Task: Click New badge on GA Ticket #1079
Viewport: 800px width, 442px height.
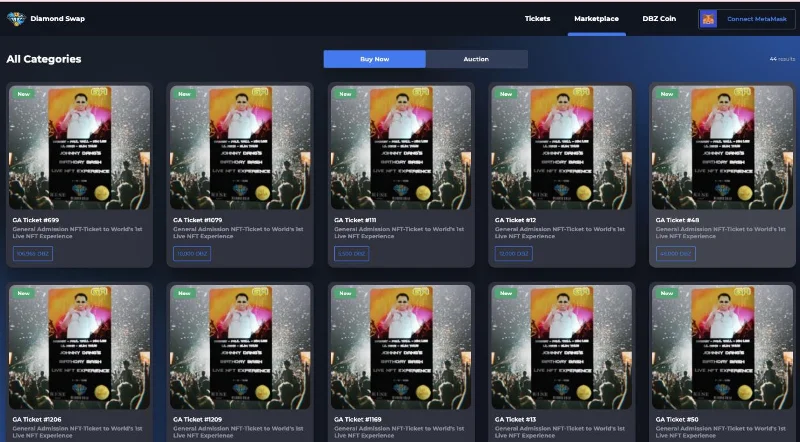Action: (184, 94)
